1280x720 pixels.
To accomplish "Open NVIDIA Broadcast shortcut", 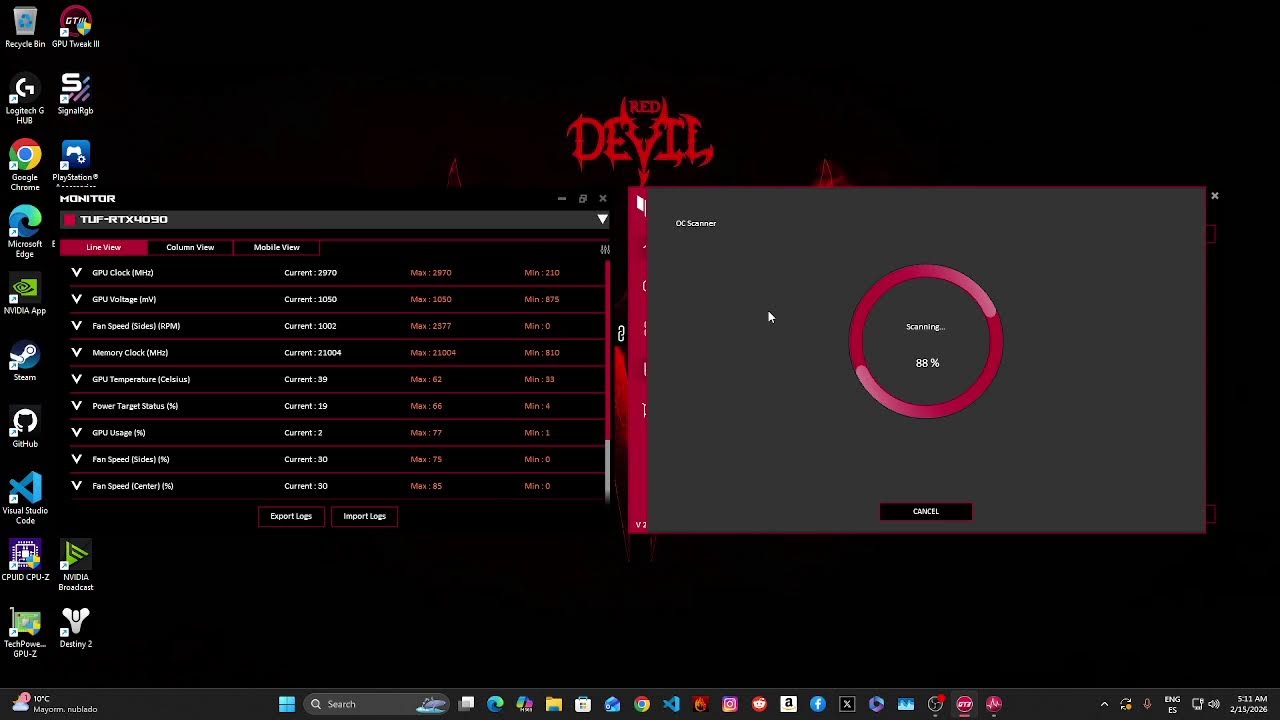I will tap(75, 566).
